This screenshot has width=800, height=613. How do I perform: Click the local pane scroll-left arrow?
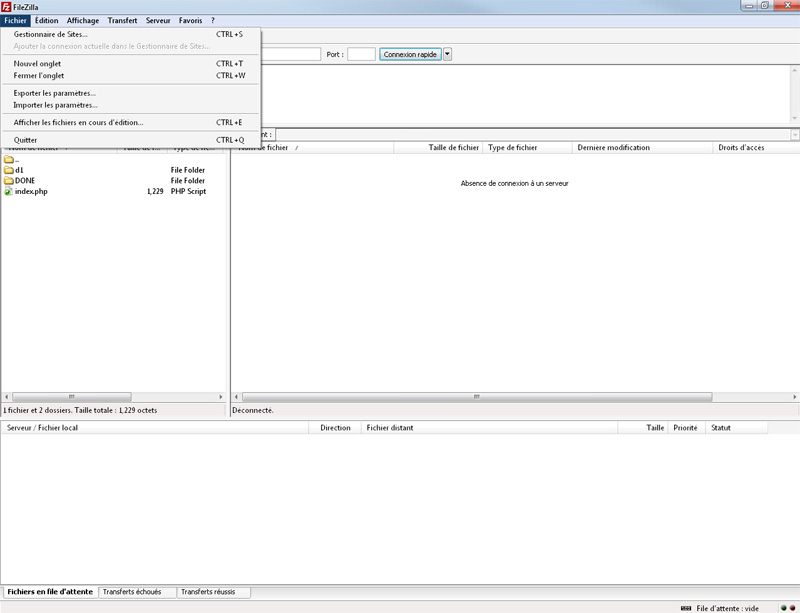pyautogui.click(x=6, y=397)
